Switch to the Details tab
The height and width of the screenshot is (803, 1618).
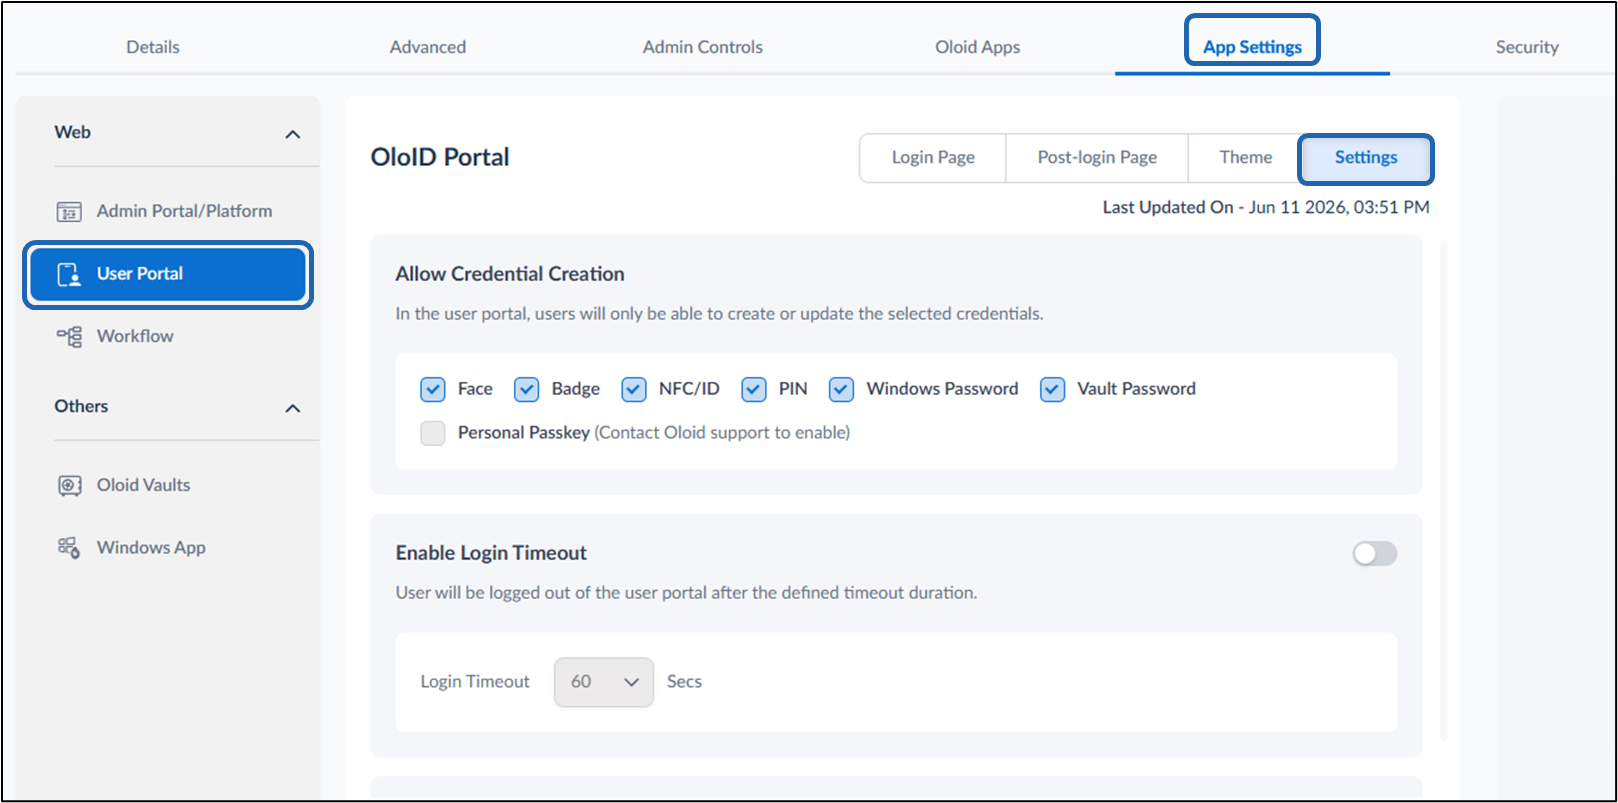[153, 47]
